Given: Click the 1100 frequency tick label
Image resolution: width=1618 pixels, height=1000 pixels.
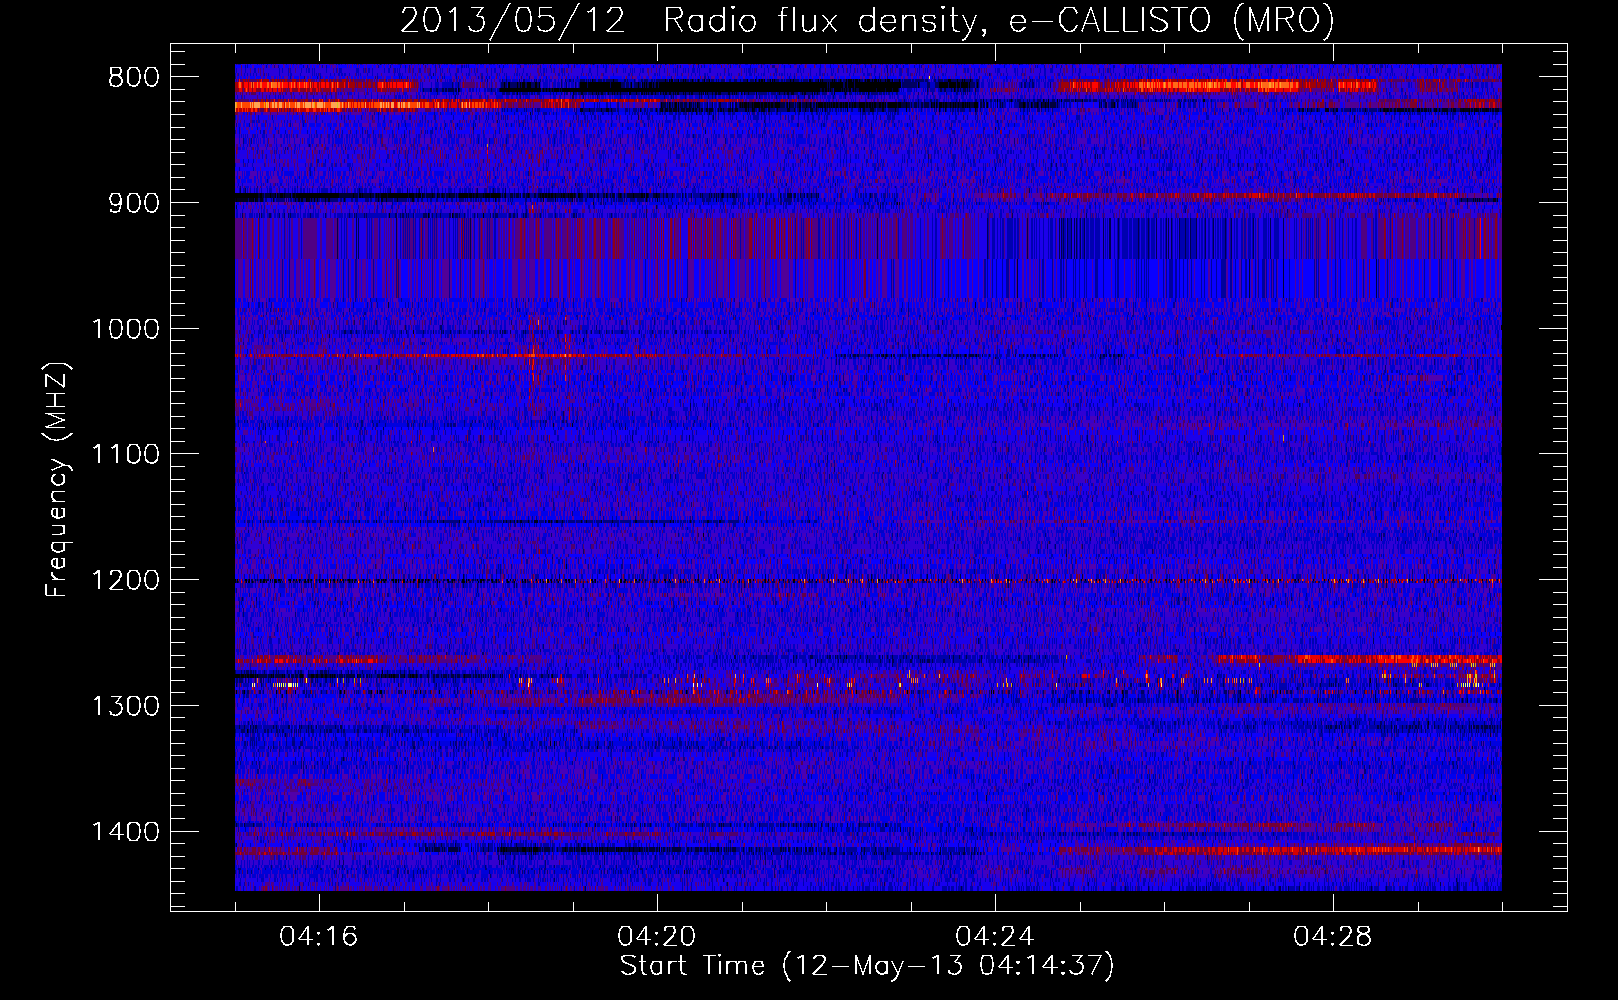Looking at the screenshot, I should tap(125, 455).
